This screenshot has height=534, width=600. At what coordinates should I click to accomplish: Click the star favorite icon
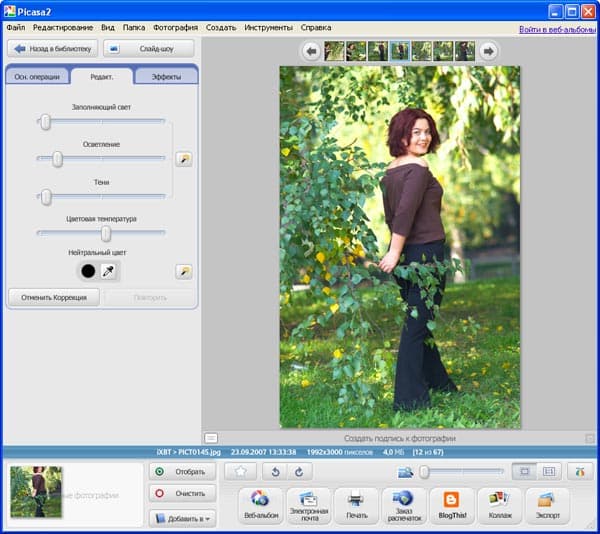pos(240,471)
